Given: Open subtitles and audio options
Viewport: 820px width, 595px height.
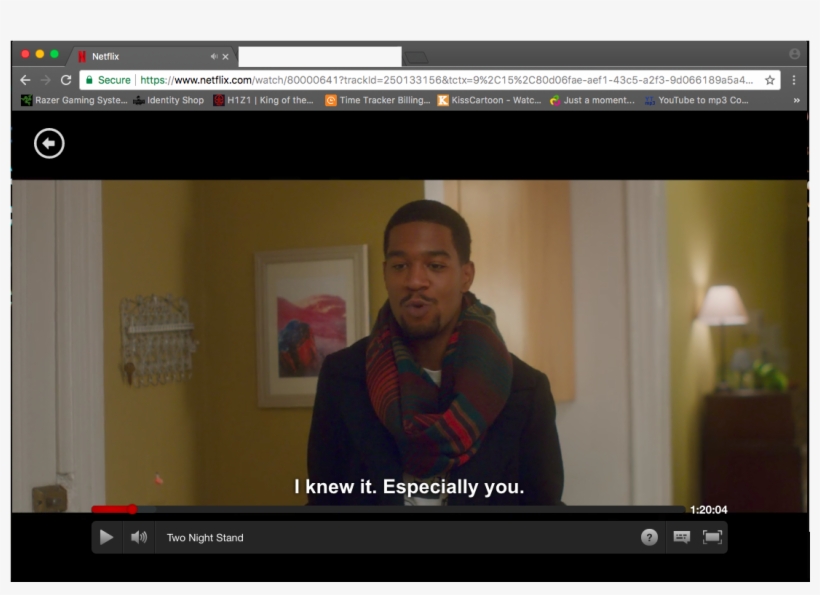Looking at the screenshot, I should pos(681,537).
